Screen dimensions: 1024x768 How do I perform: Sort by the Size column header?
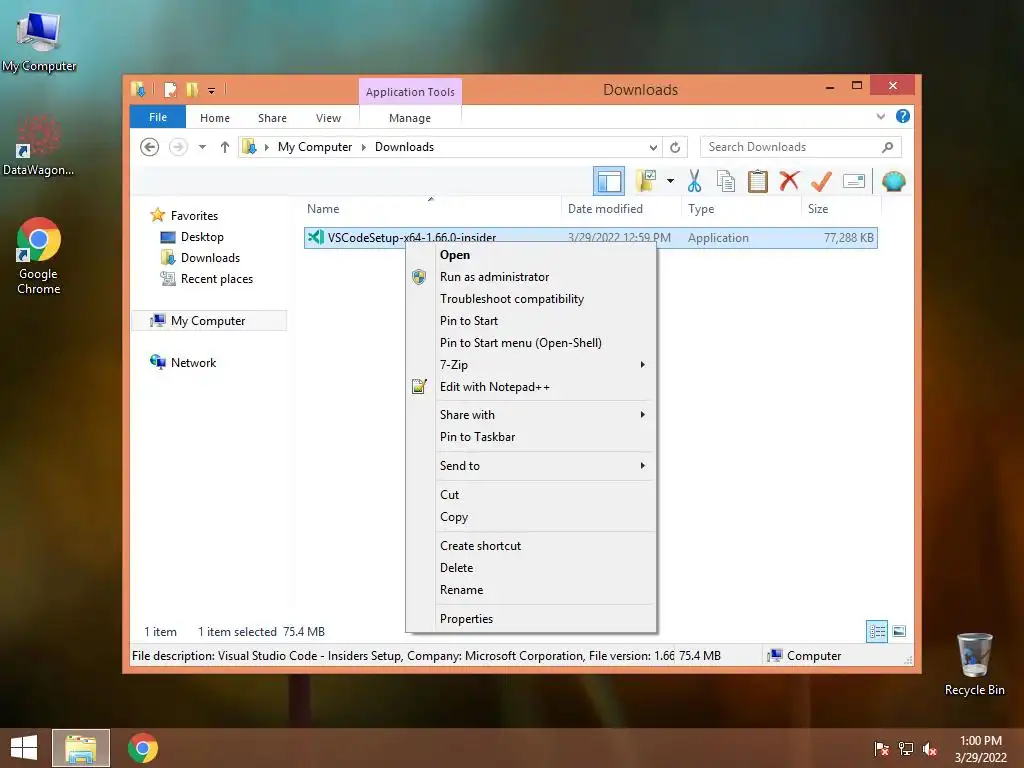tap(841, 209)
